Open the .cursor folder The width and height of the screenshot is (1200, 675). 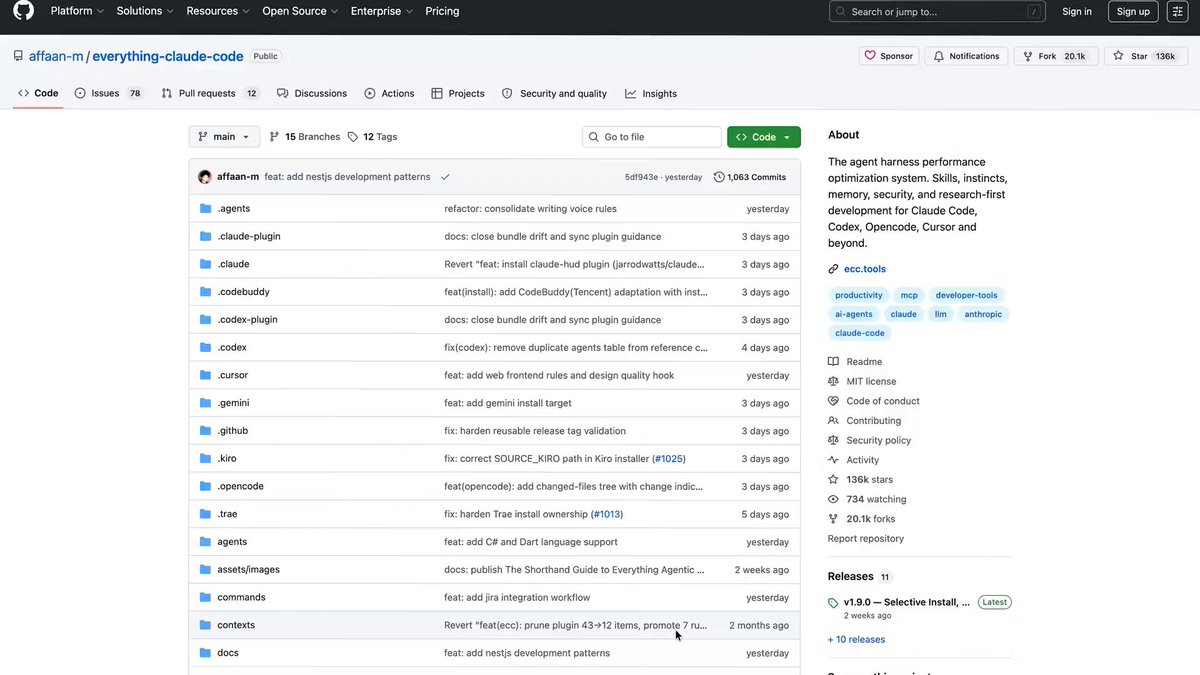tap(232, 375)
